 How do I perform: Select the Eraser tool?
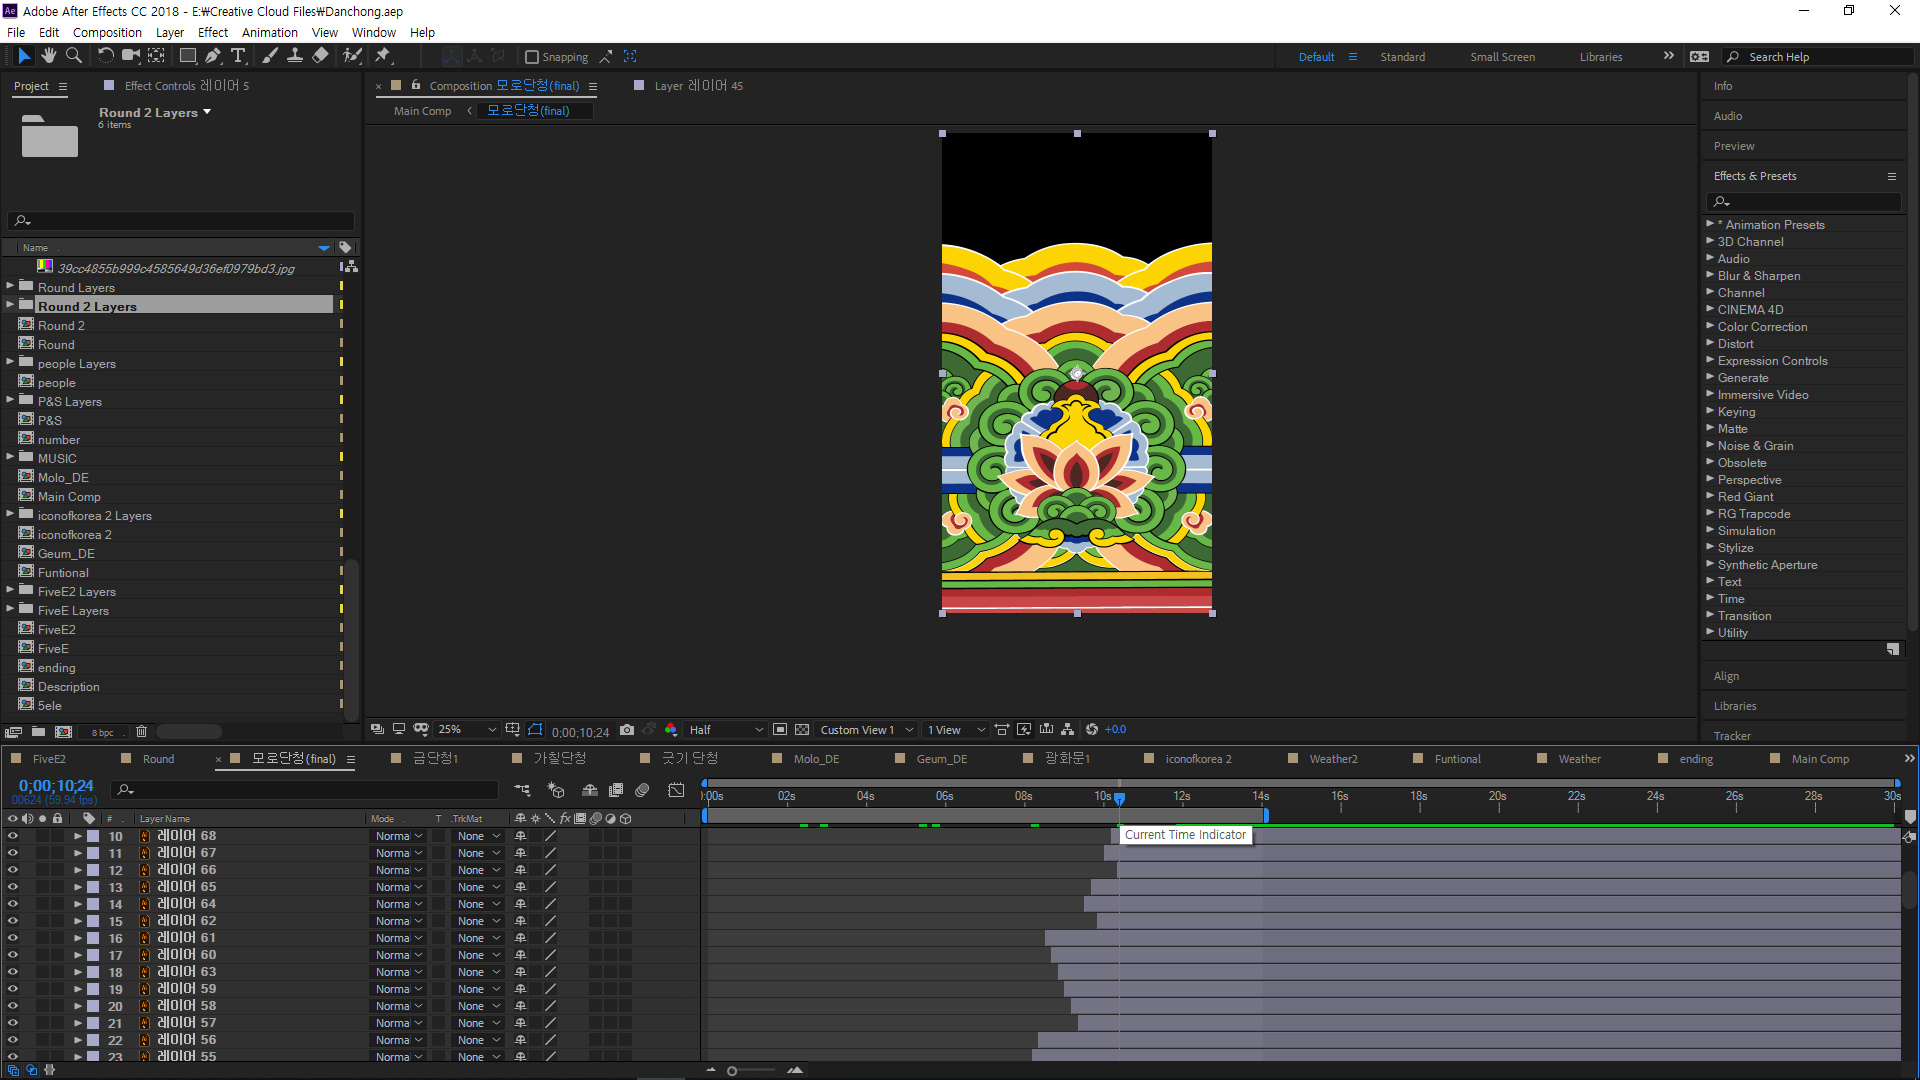coord(320,56)
